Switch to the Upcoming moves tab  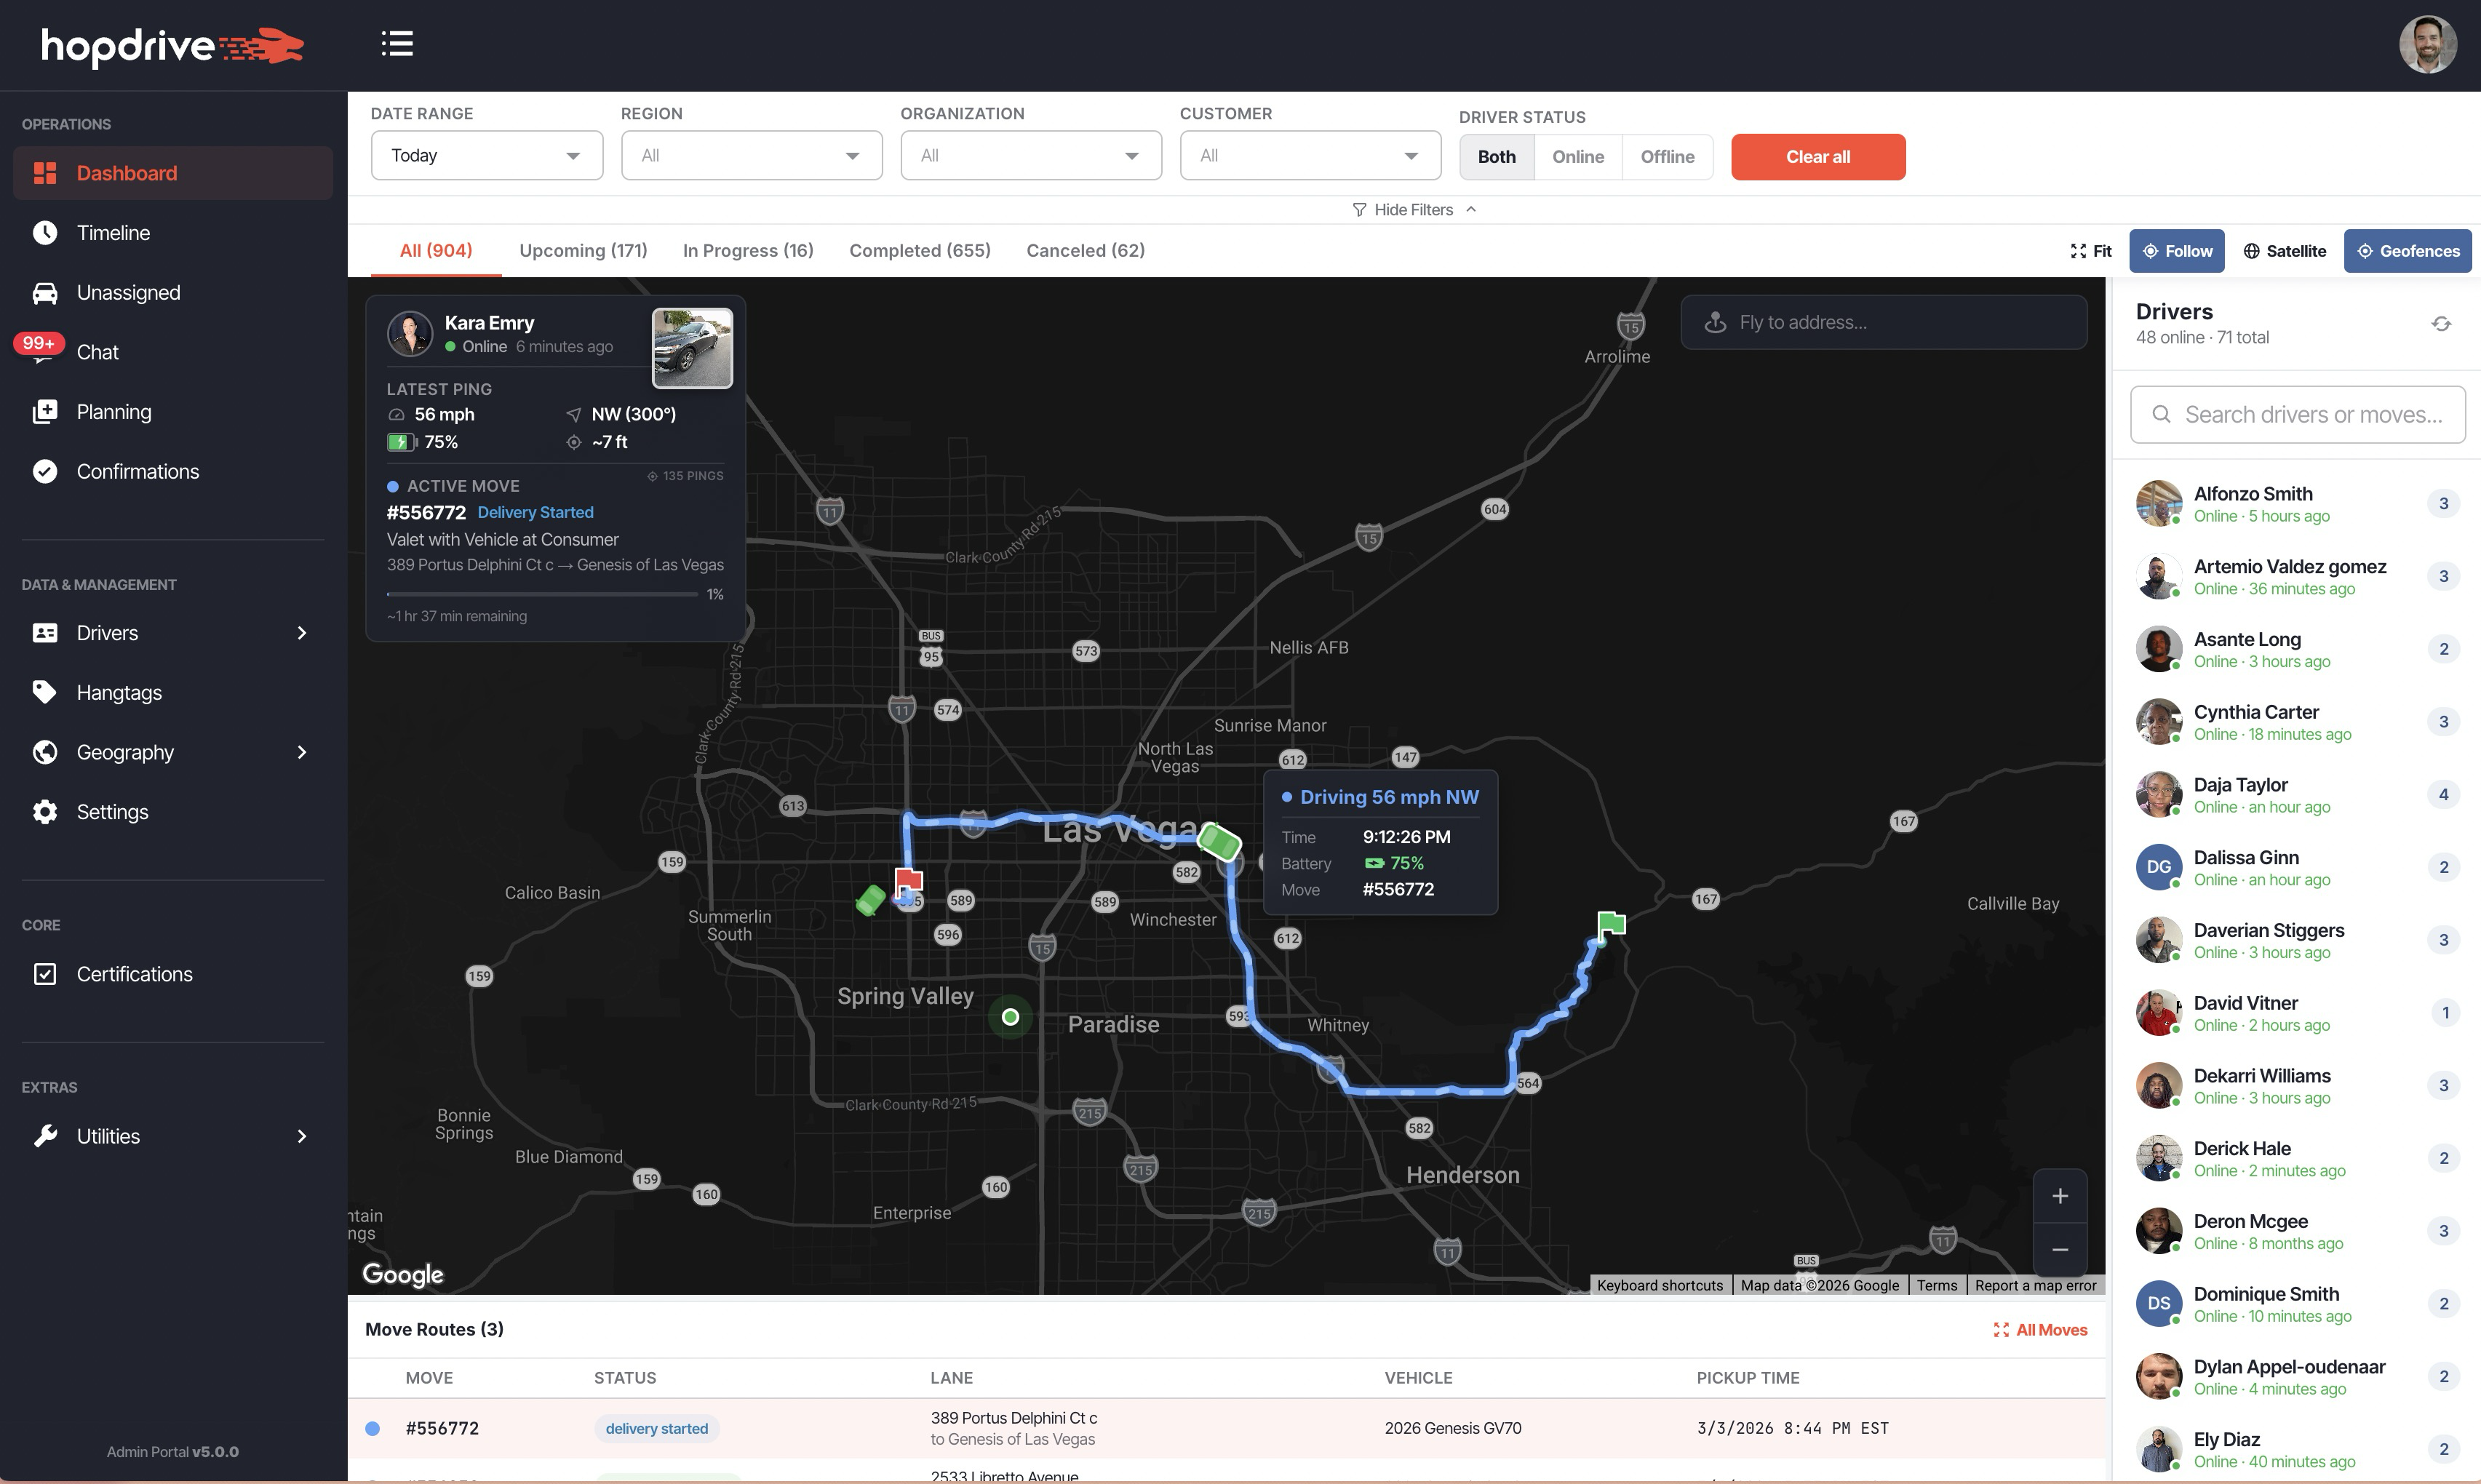coord(582,250)
